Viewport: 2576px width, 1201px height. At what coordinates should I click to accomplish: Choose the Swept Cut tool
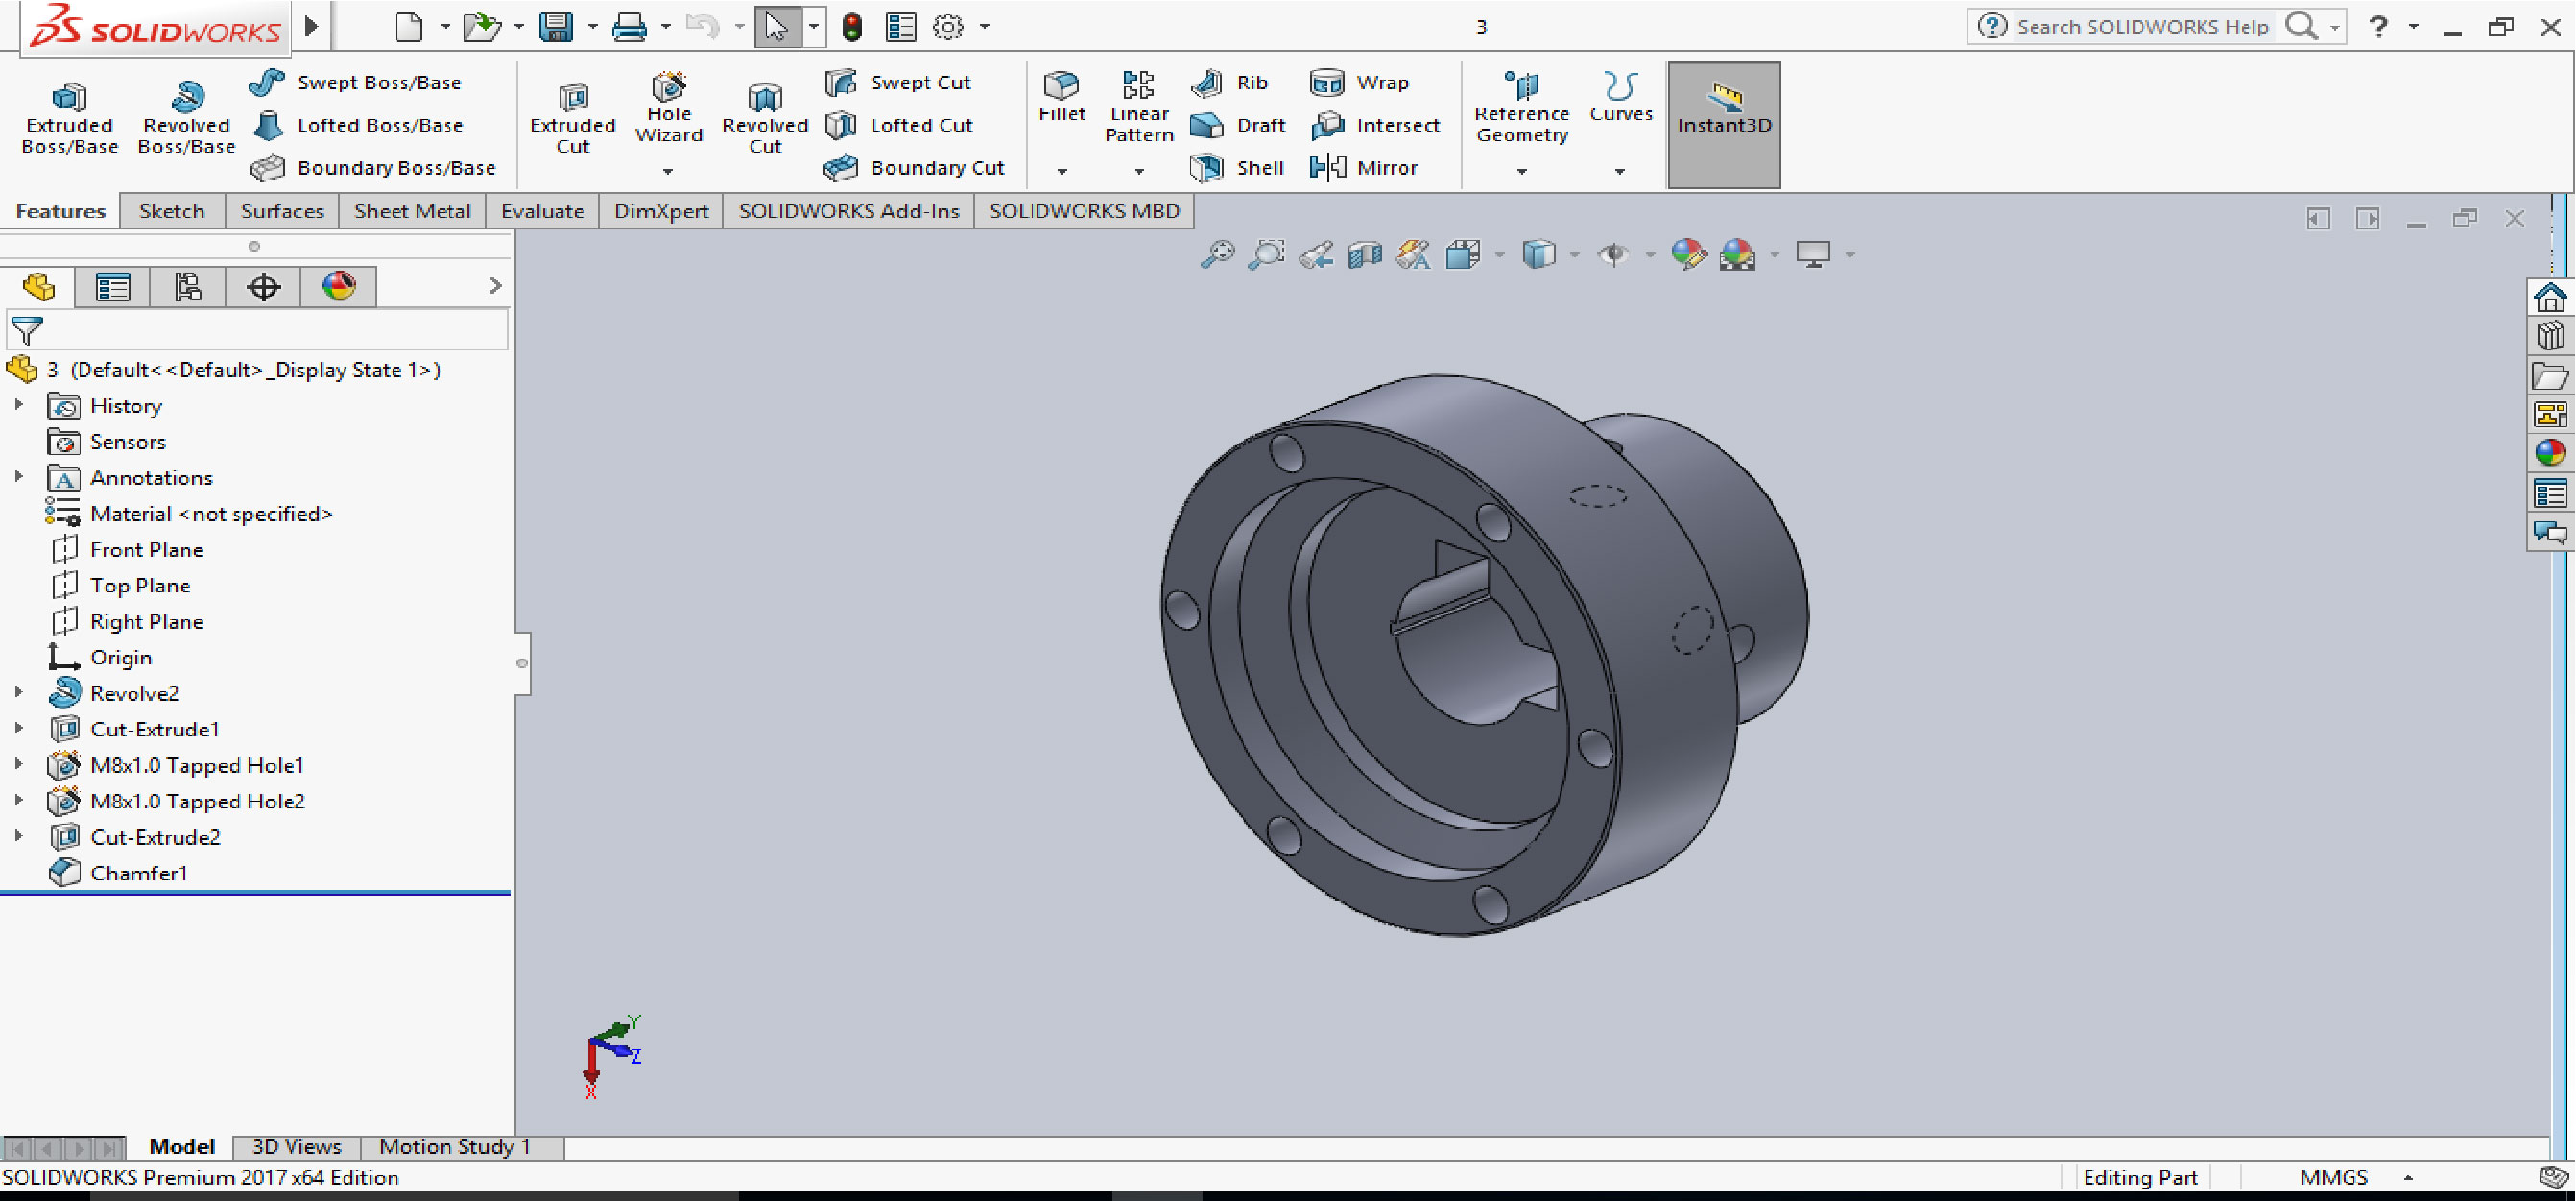pos(898,82)
